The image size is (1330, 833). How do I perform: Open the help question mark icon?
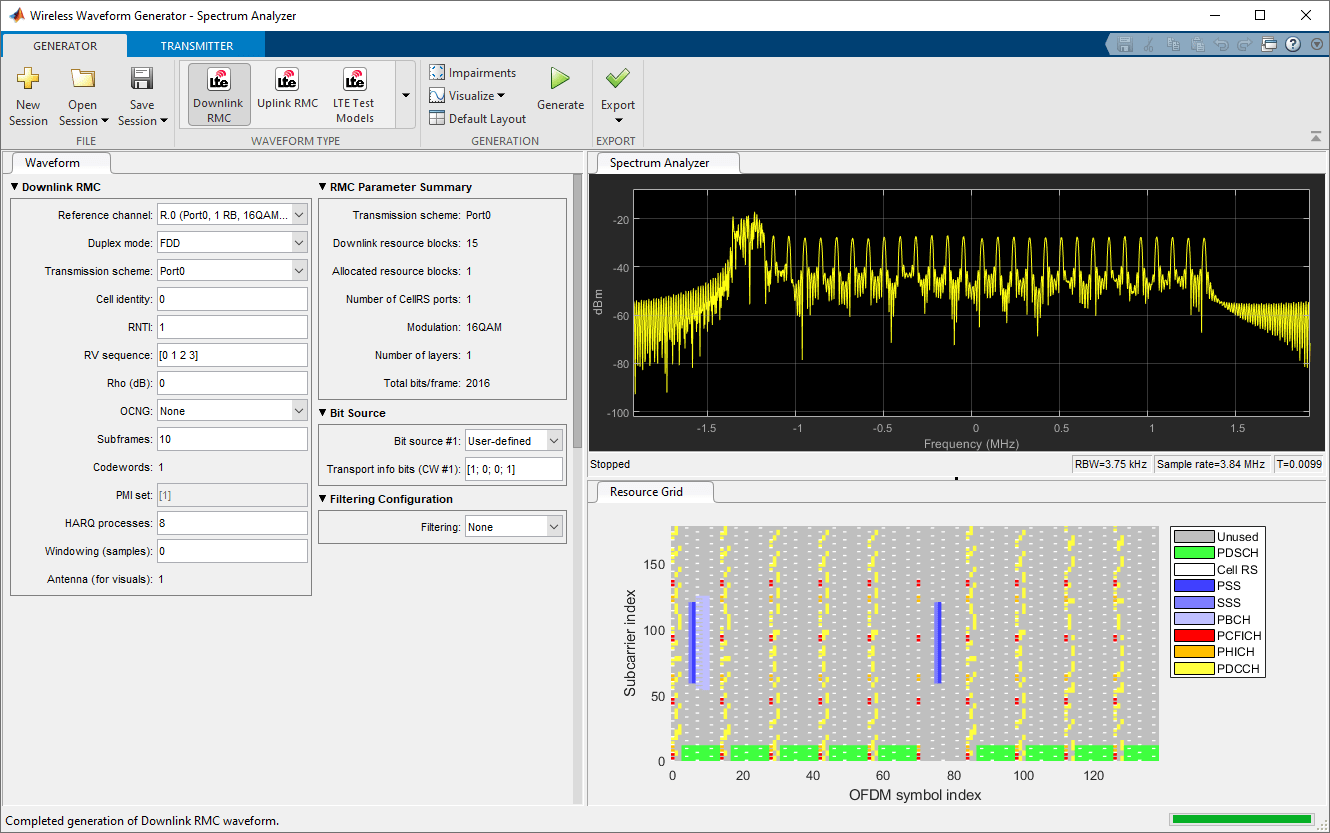pyautogui.click(x=1293, y=45)
